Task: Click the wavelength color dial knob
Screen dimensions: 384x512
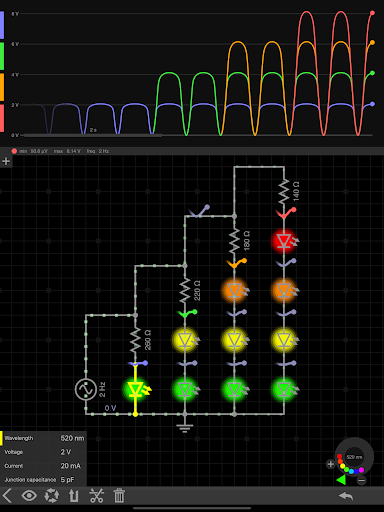Action: point(354,457)
